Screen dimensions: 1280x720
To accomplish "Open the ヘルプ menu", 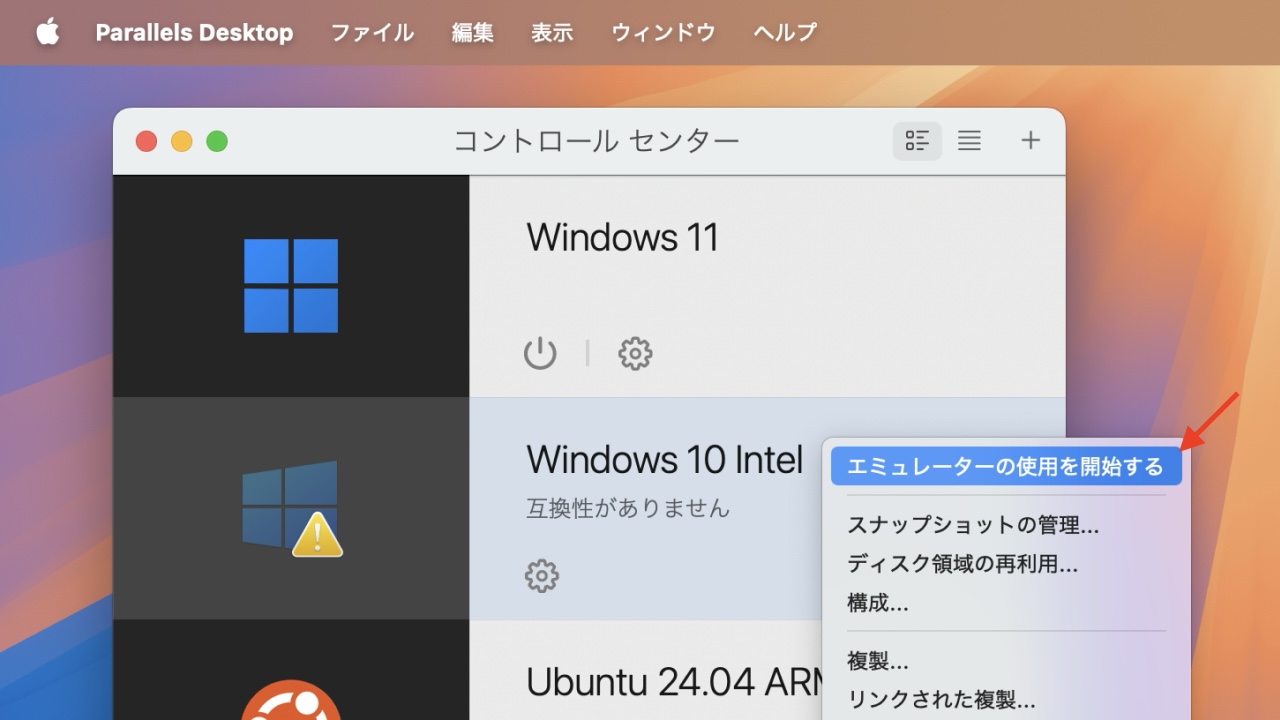I will 785,32.
